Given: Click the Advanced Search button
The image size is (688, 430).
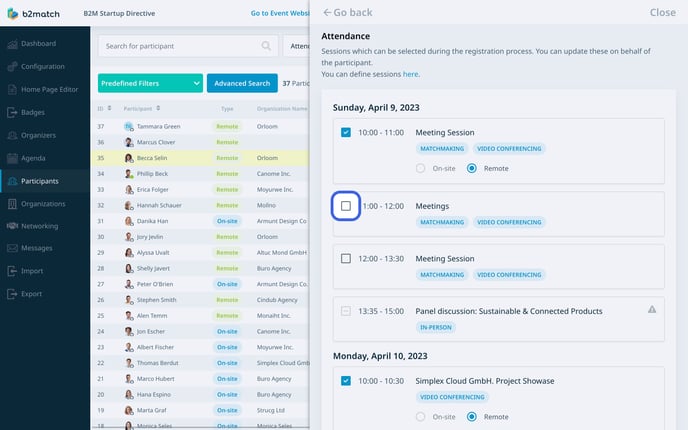Looking at the screenshot, I should (242, 83).
